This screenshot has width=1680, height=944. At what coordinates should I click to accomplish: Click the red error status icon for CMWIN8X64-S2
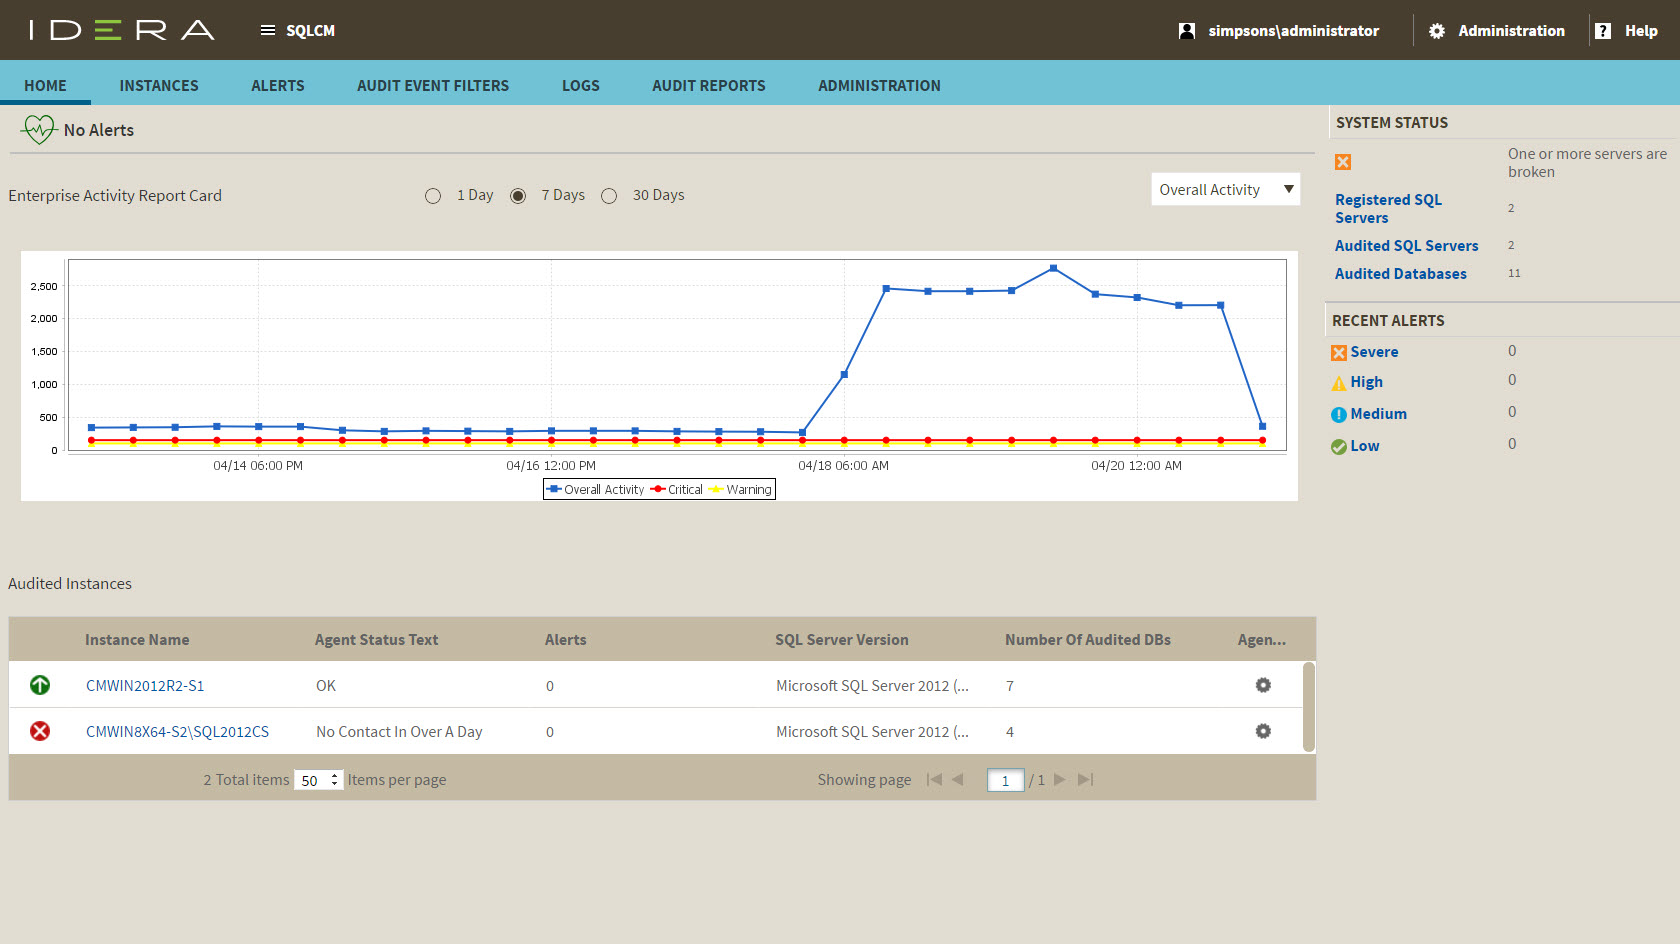pyautogui.click(x=40, y=731)
